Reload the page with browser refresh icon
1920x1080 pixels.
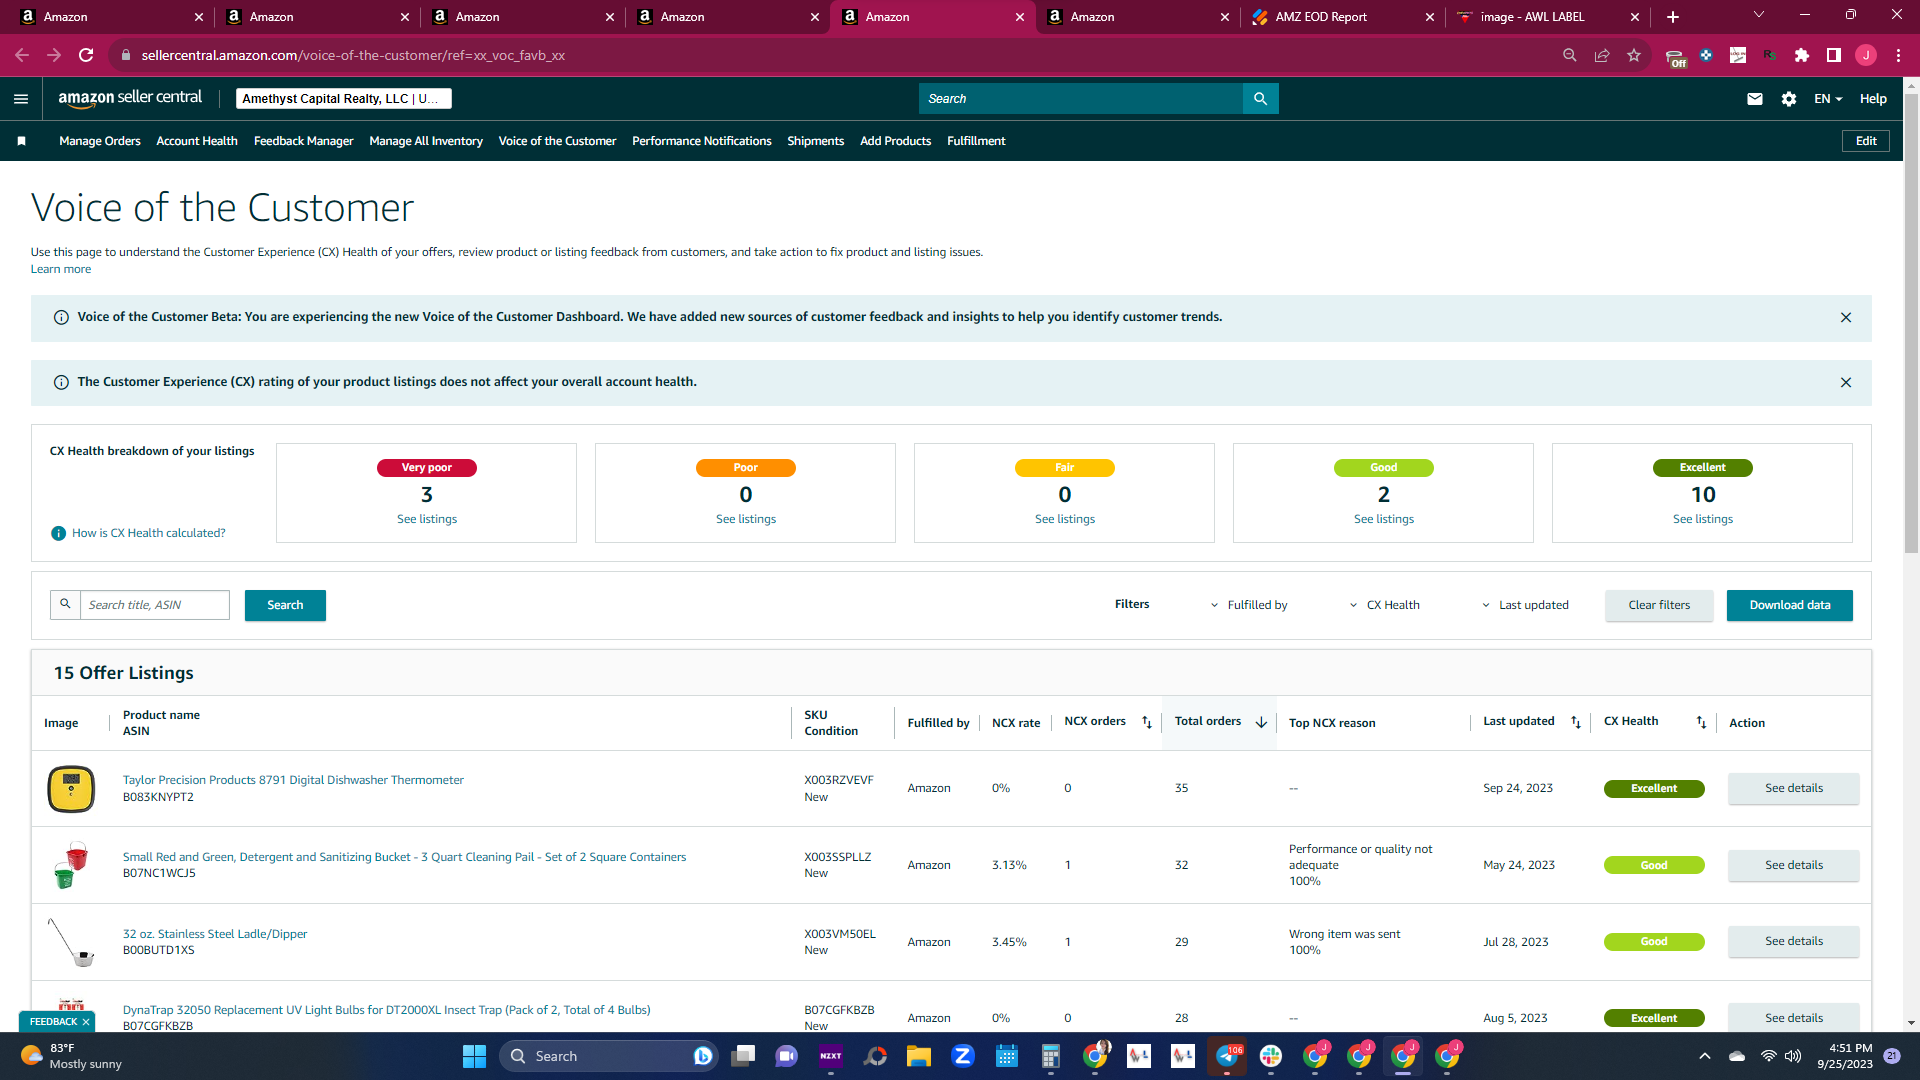point(86,56)
